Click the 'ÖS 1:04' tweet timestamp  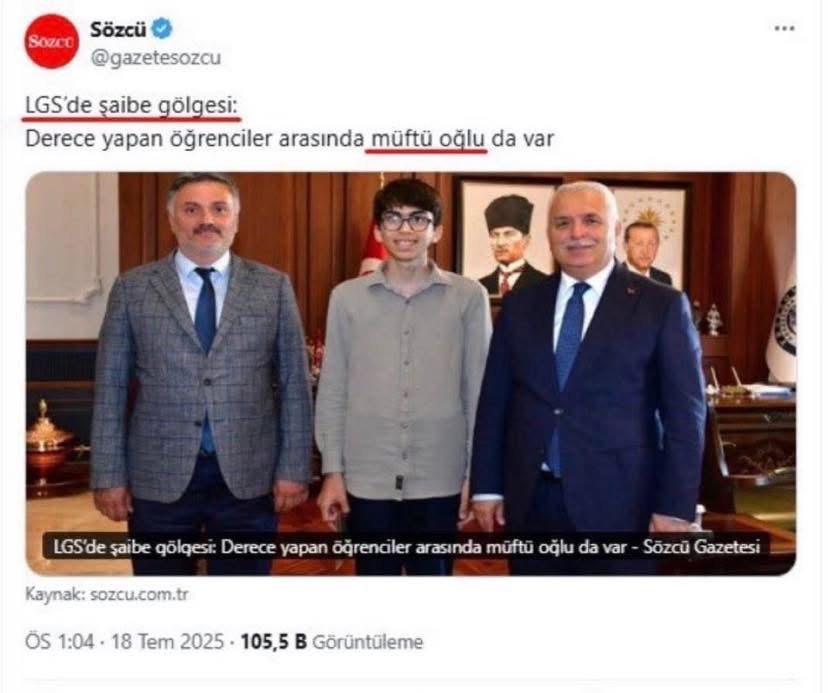click(60, 642)
